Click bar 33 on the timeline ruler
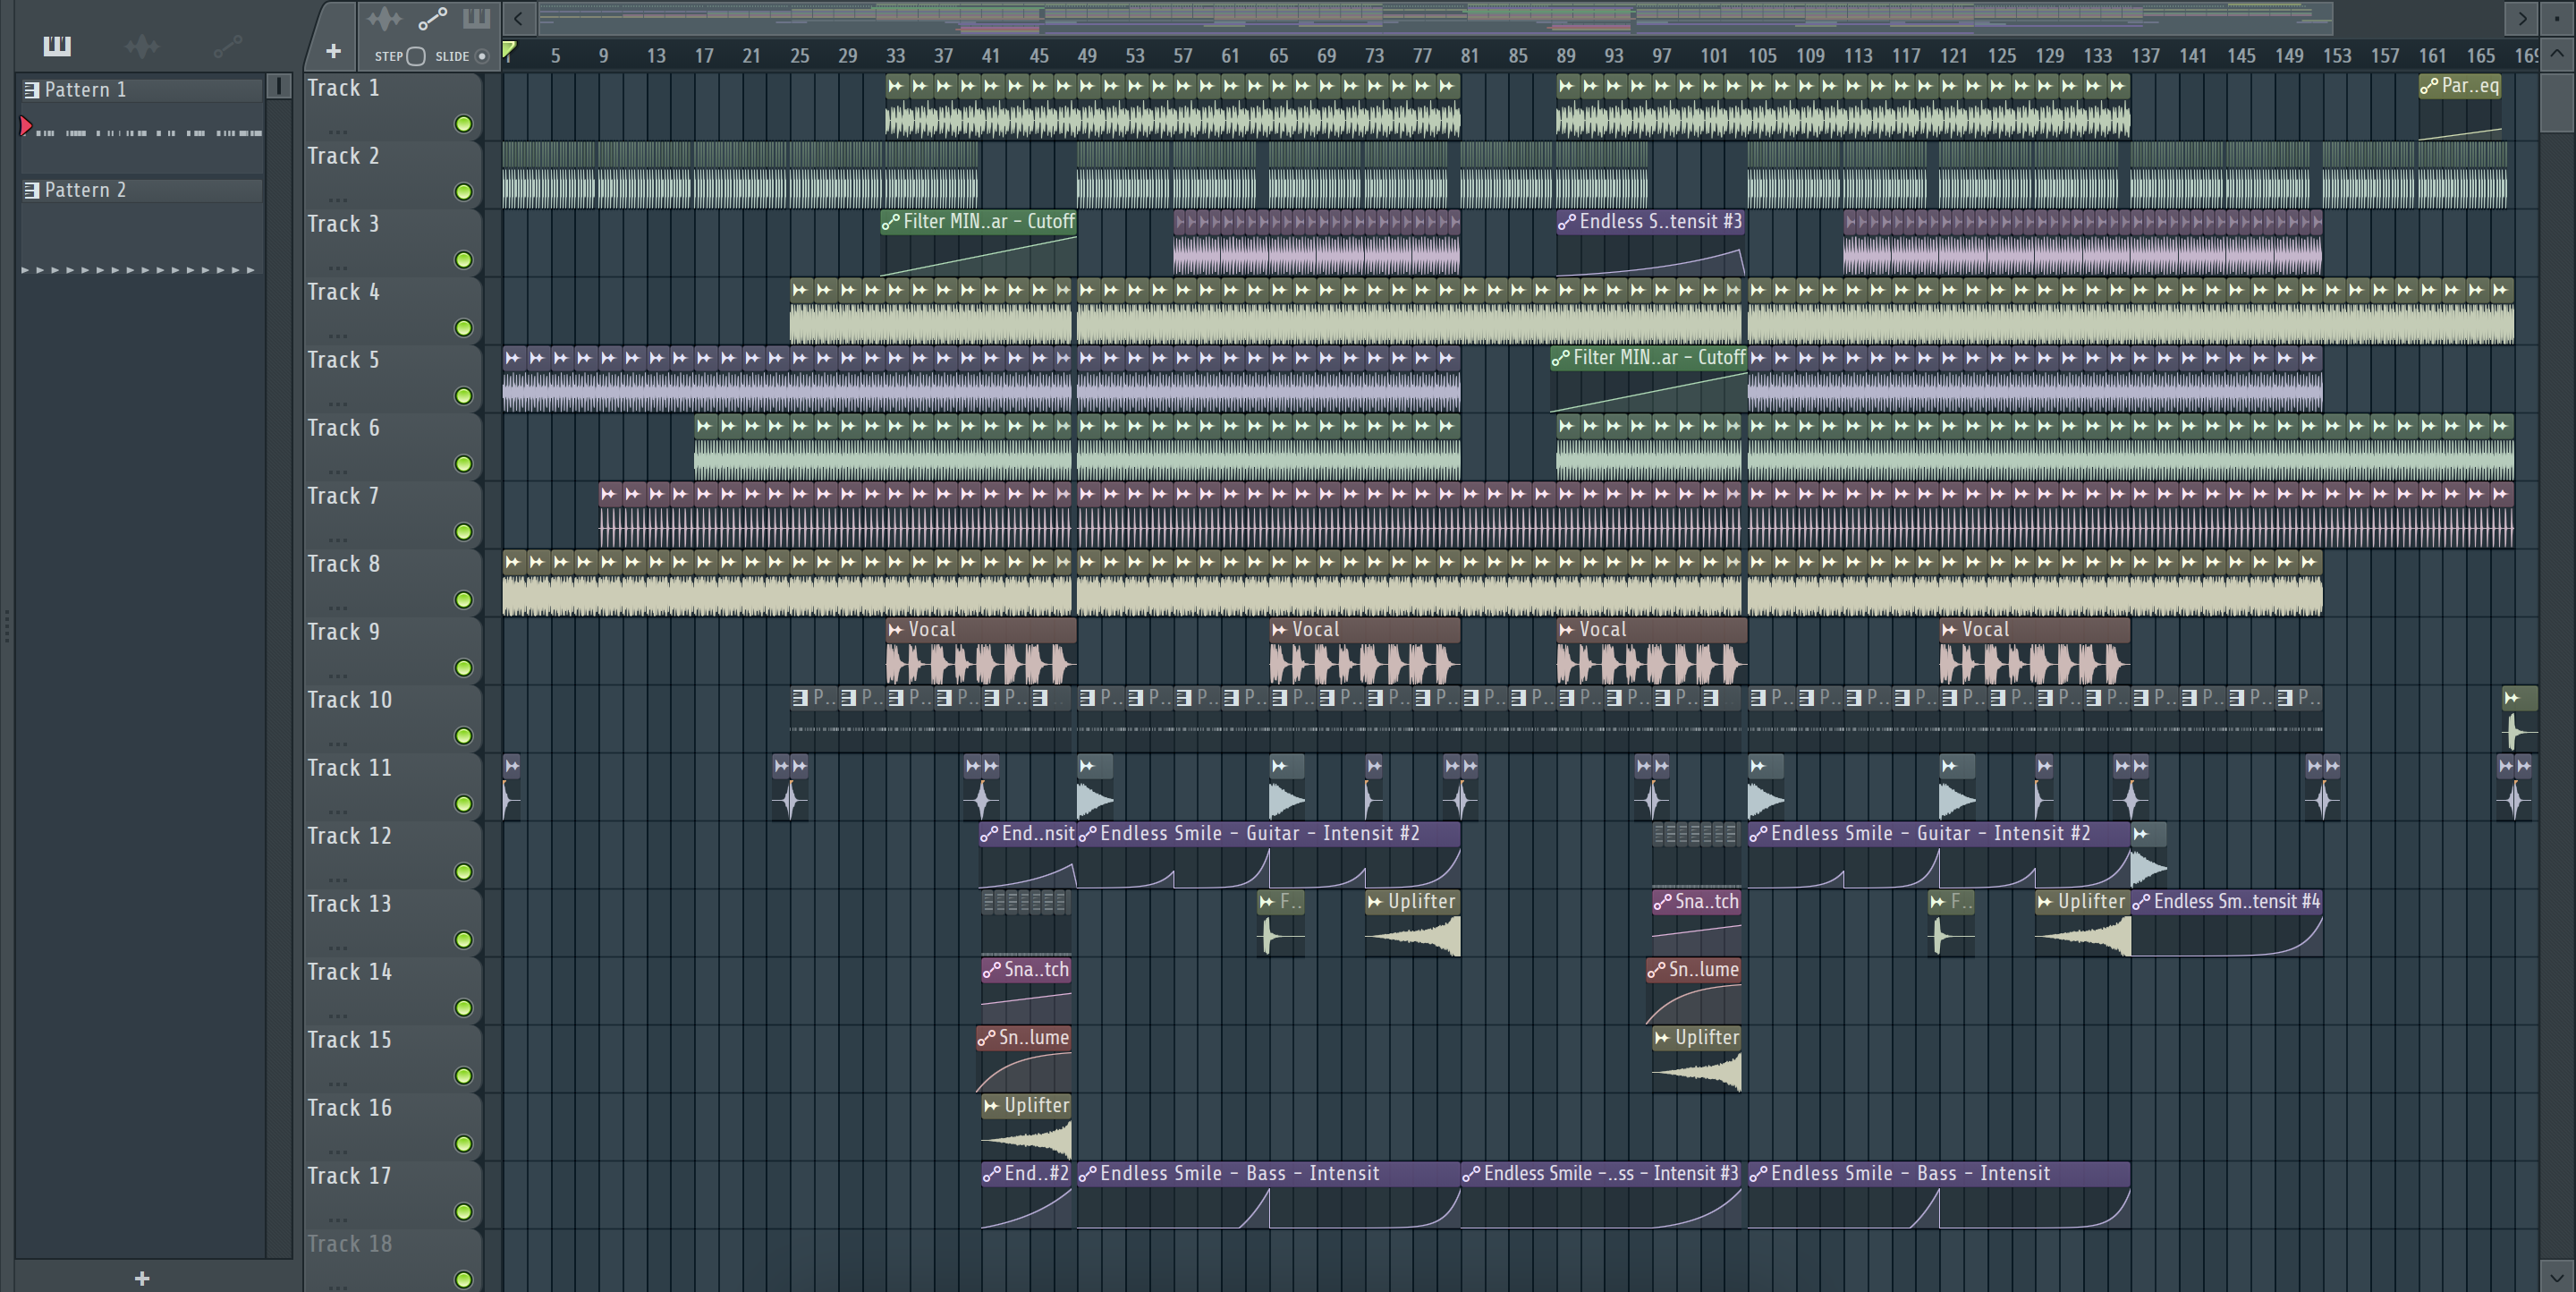 pyautogui.click(x=895, y=56)
